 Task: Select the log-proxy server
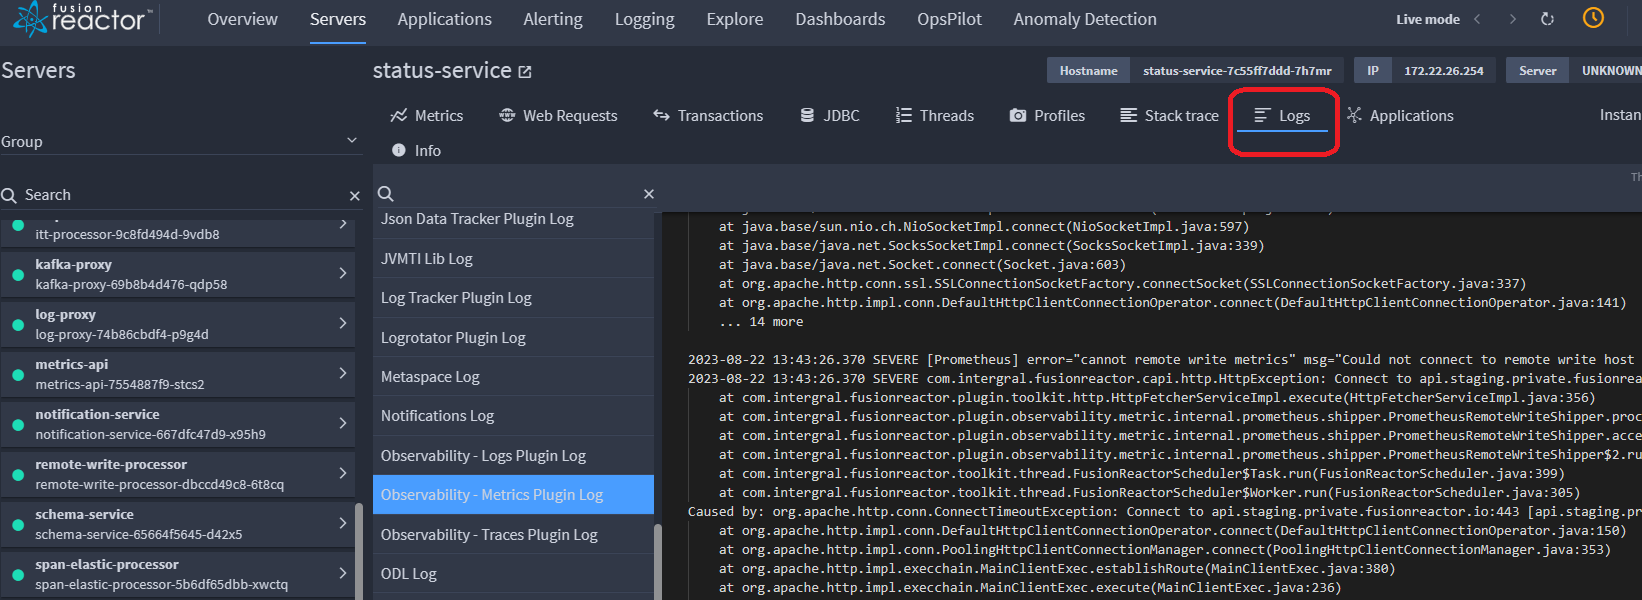[x=178, y=324]
